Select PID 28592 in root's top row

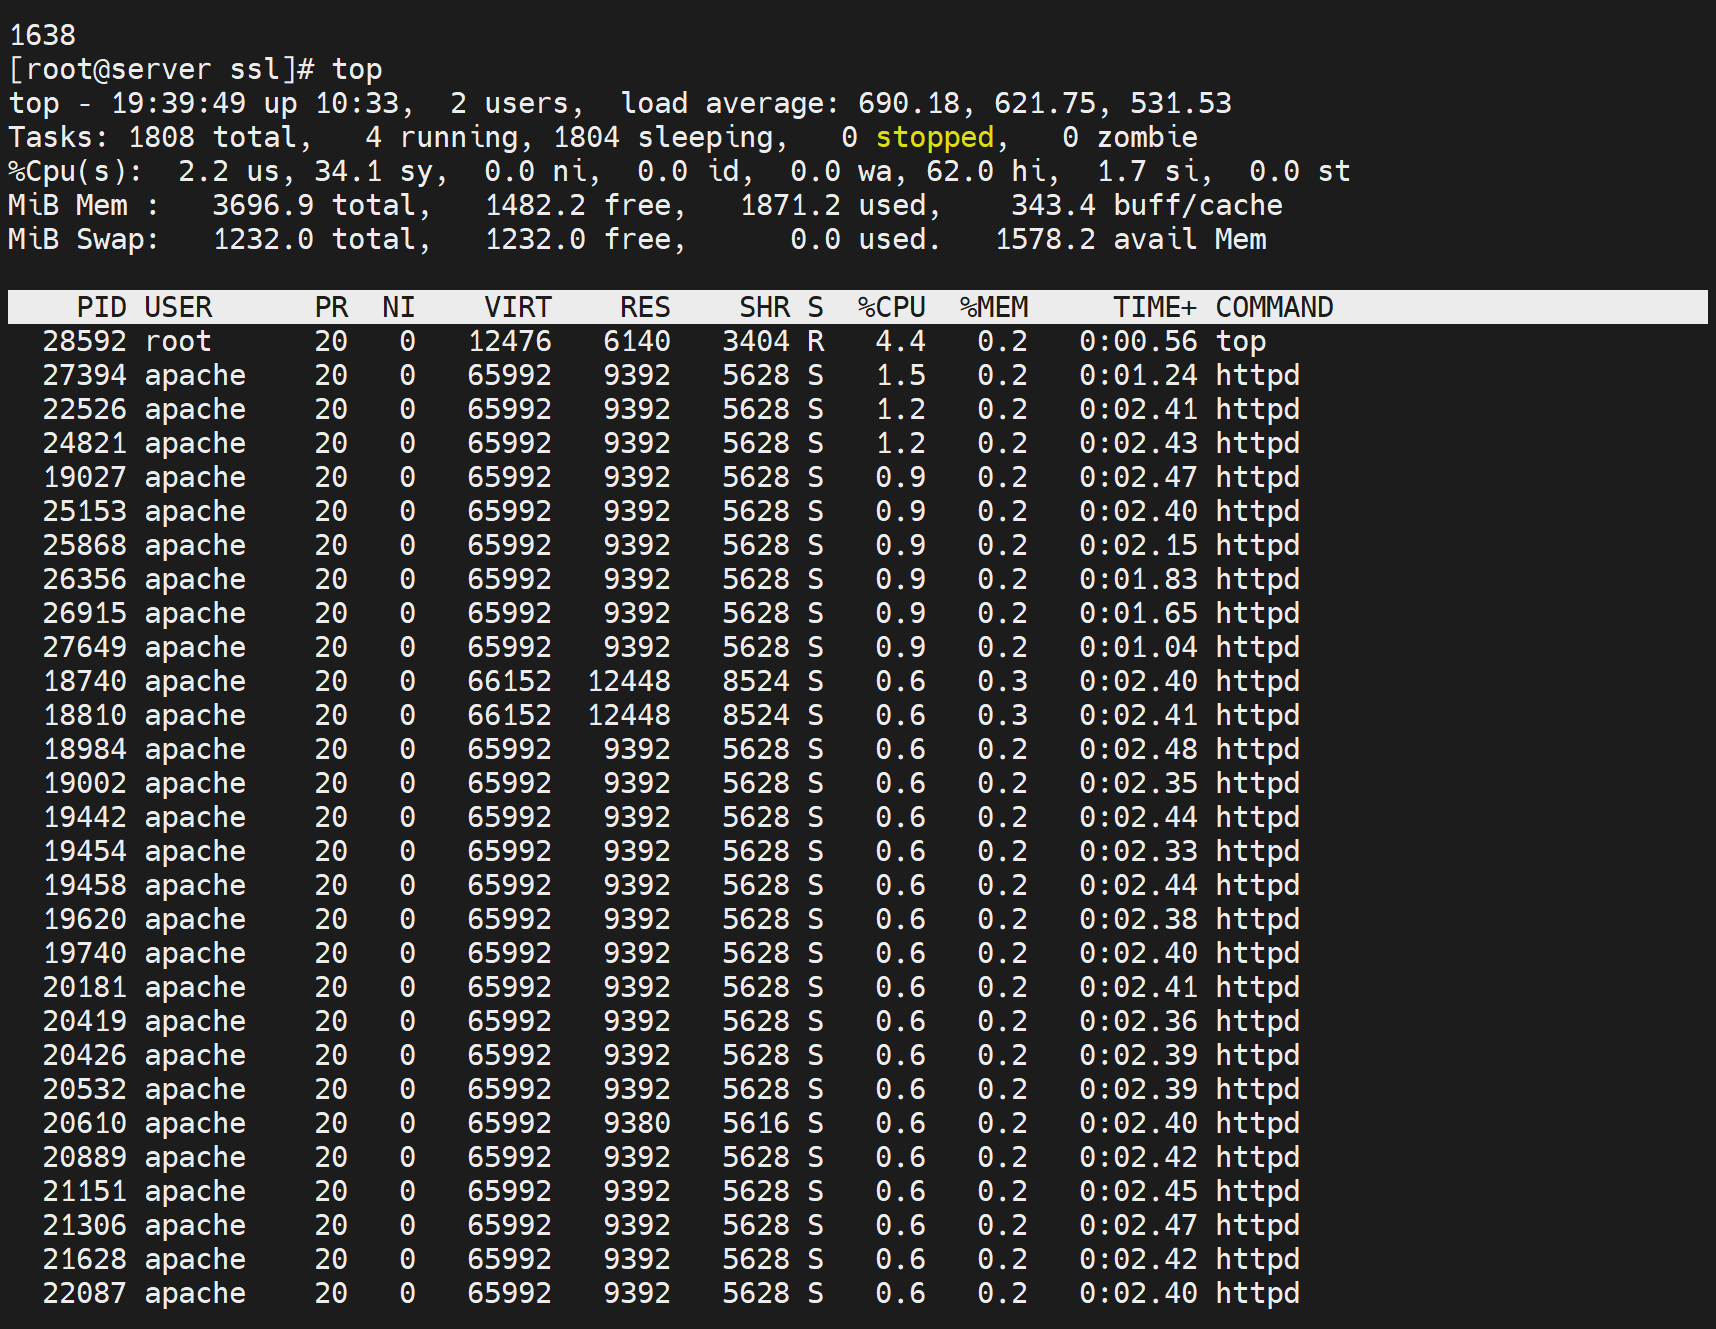(x=84, y=341)
